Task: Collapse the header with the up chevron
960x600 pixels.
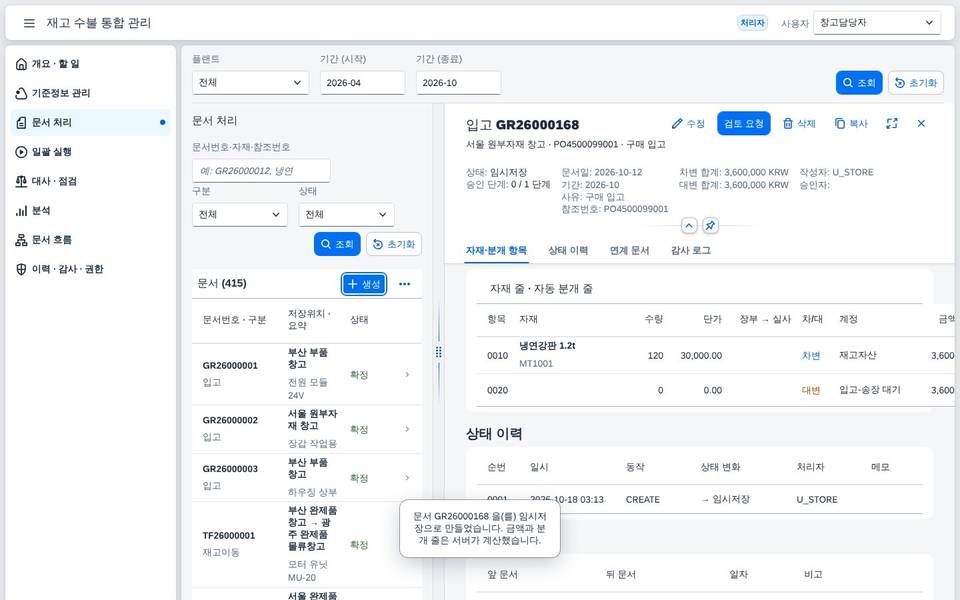Action: 689,226
